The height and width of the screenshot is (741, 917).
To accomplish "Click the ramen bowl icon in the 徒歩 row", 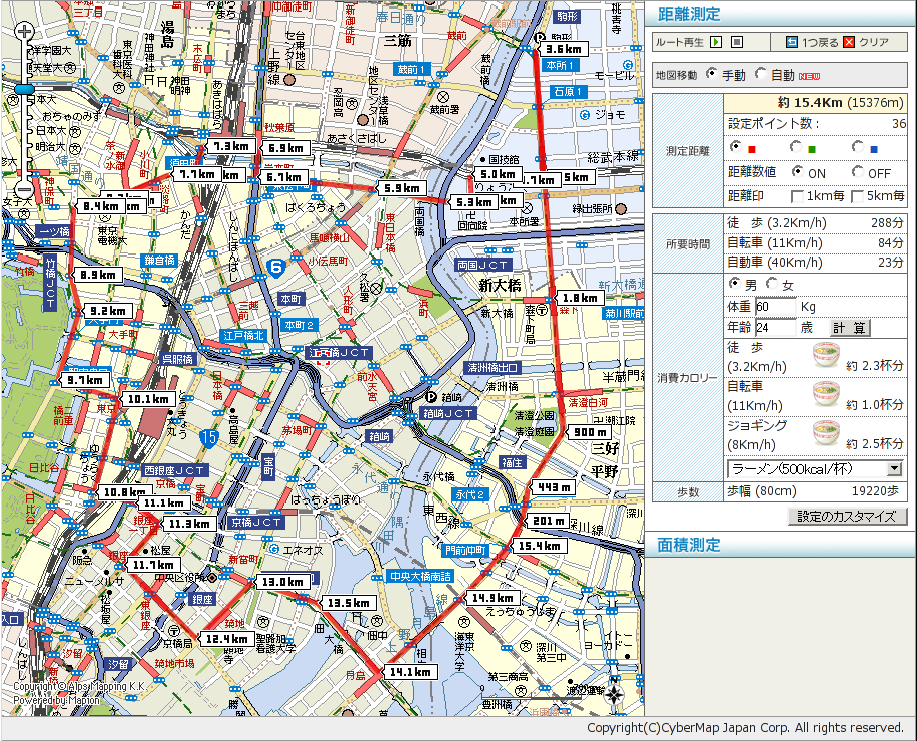I will (826, 355).
